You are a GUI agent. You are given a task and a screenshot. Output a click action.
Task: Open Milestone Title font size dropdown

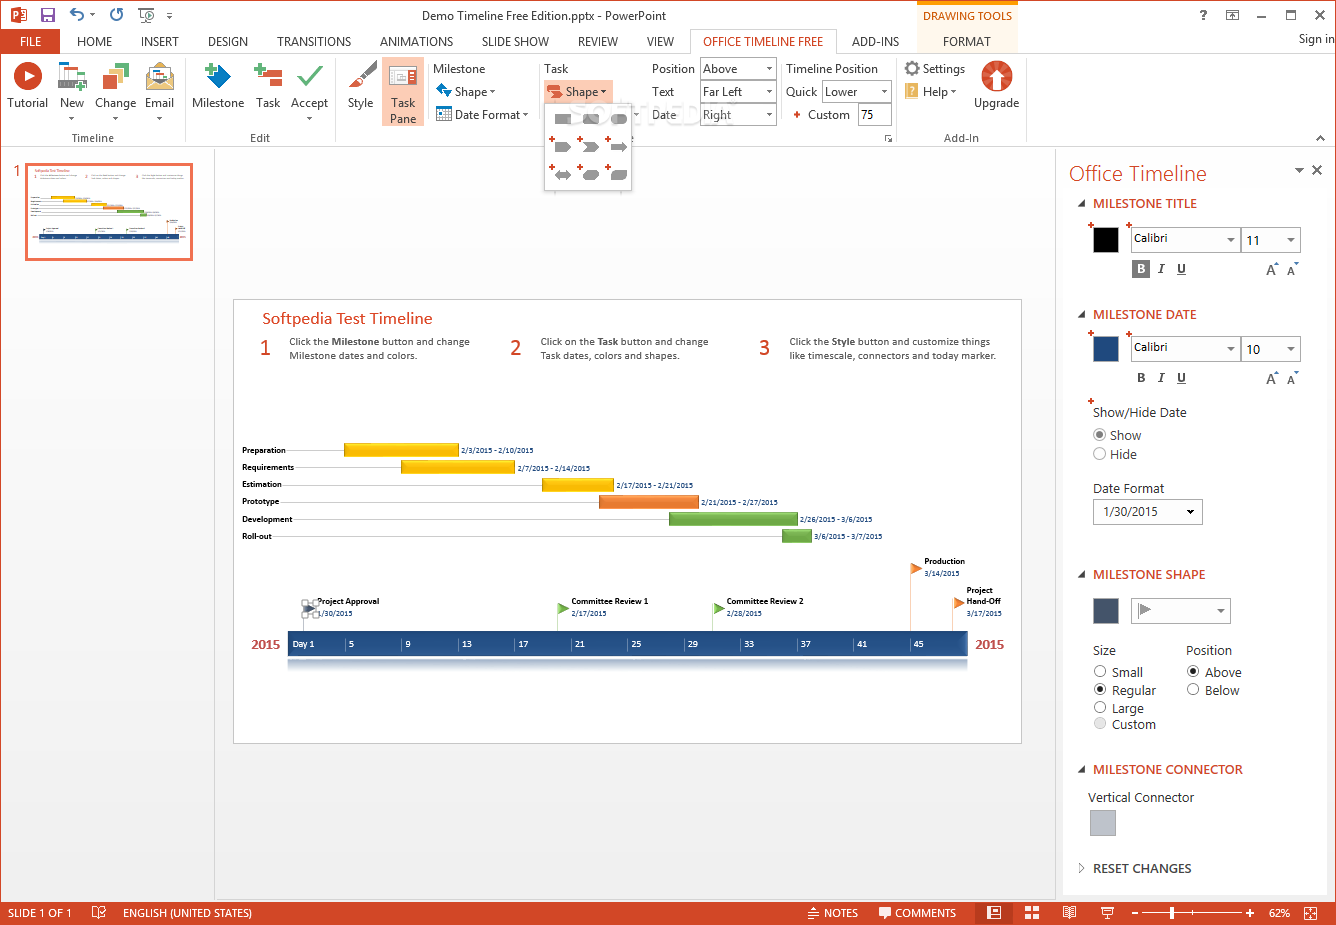point(1291,240)
